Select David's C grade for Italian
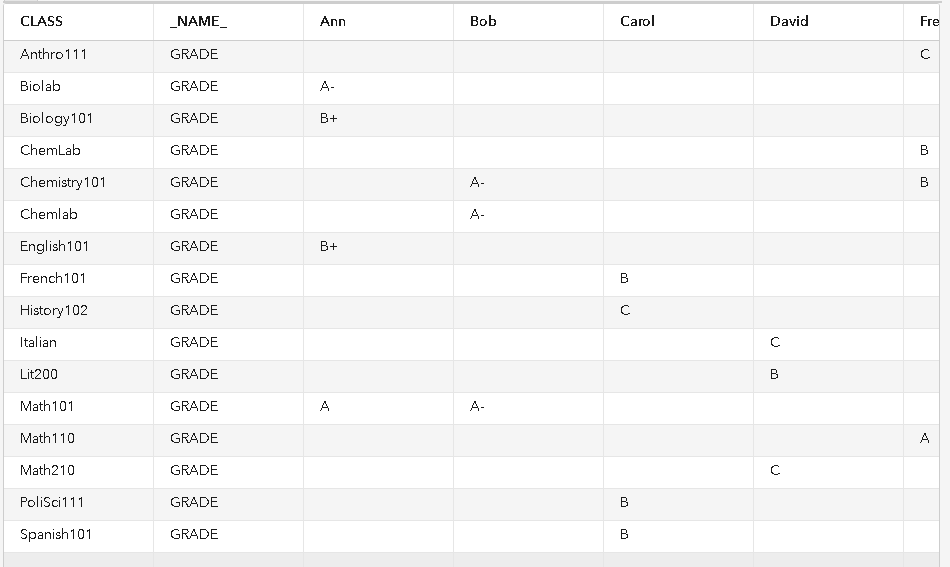950x567 pixels. coord(775,342)
